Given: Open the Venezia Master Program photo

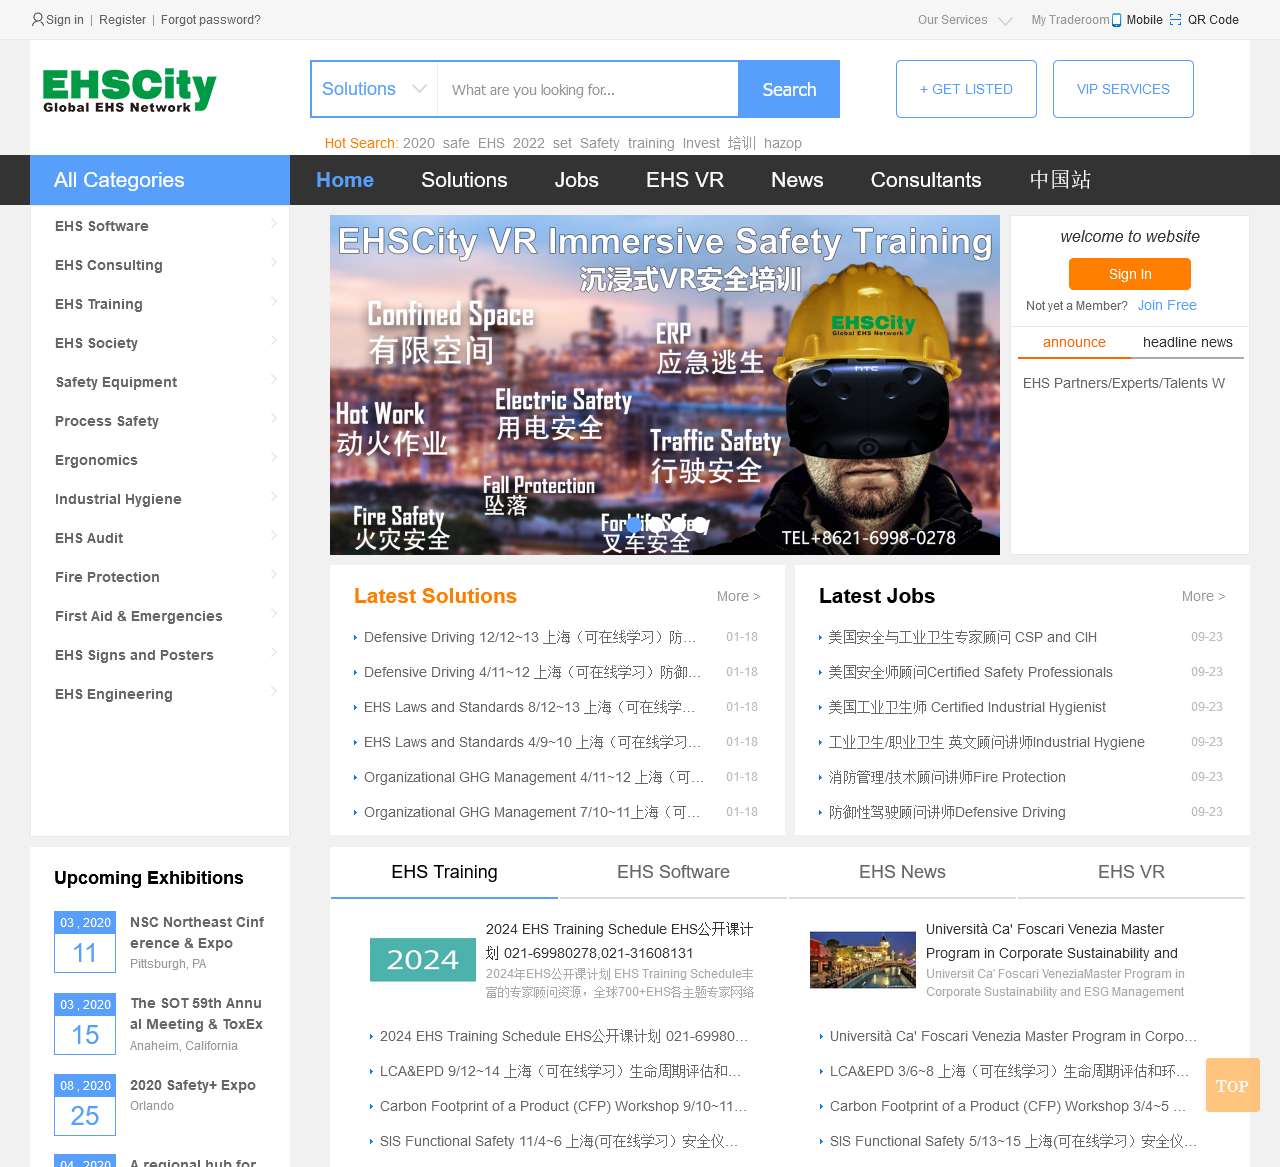Looking at the screenshot, I should 862,960.
